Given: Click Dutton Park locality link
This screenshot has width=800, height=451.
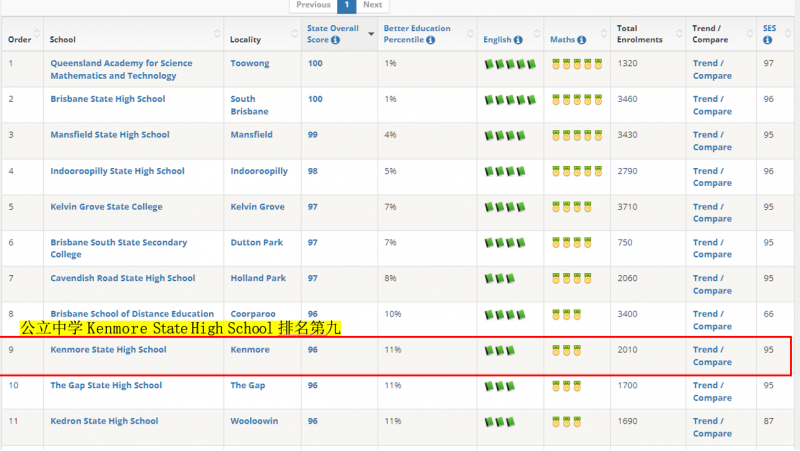Looking at the screenshot, I should (257, 242).
